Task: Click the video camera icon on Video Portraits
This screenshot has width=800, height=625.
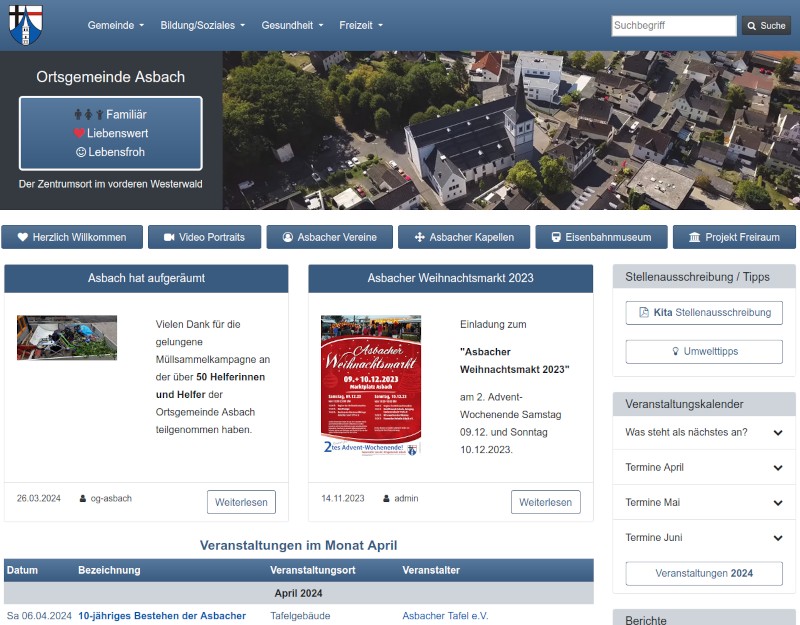Action: 169,237
